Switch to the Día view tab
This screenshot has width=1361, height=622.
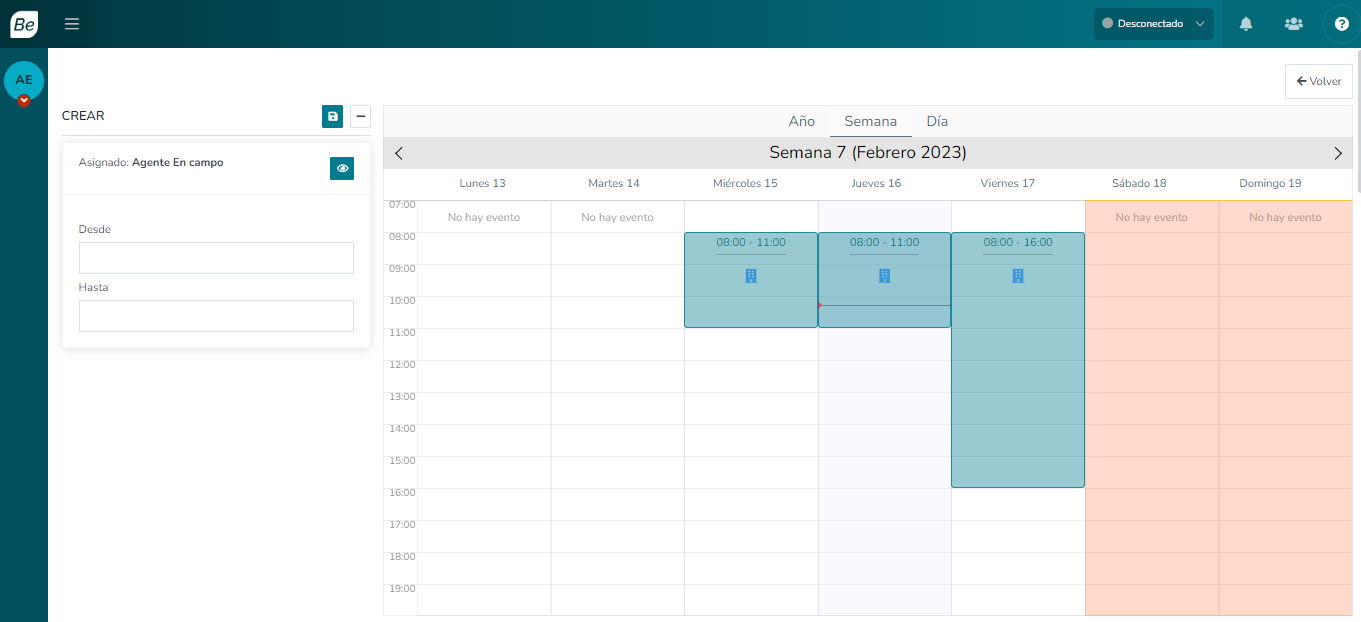937,121
